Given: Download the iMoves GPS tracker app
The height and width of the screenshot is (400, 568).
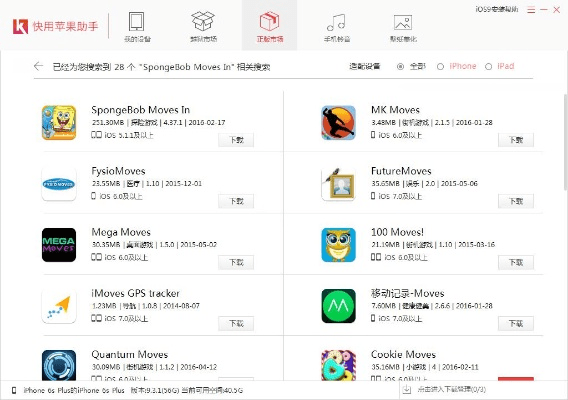Looking at the screenshot, I should coord(236,324).
